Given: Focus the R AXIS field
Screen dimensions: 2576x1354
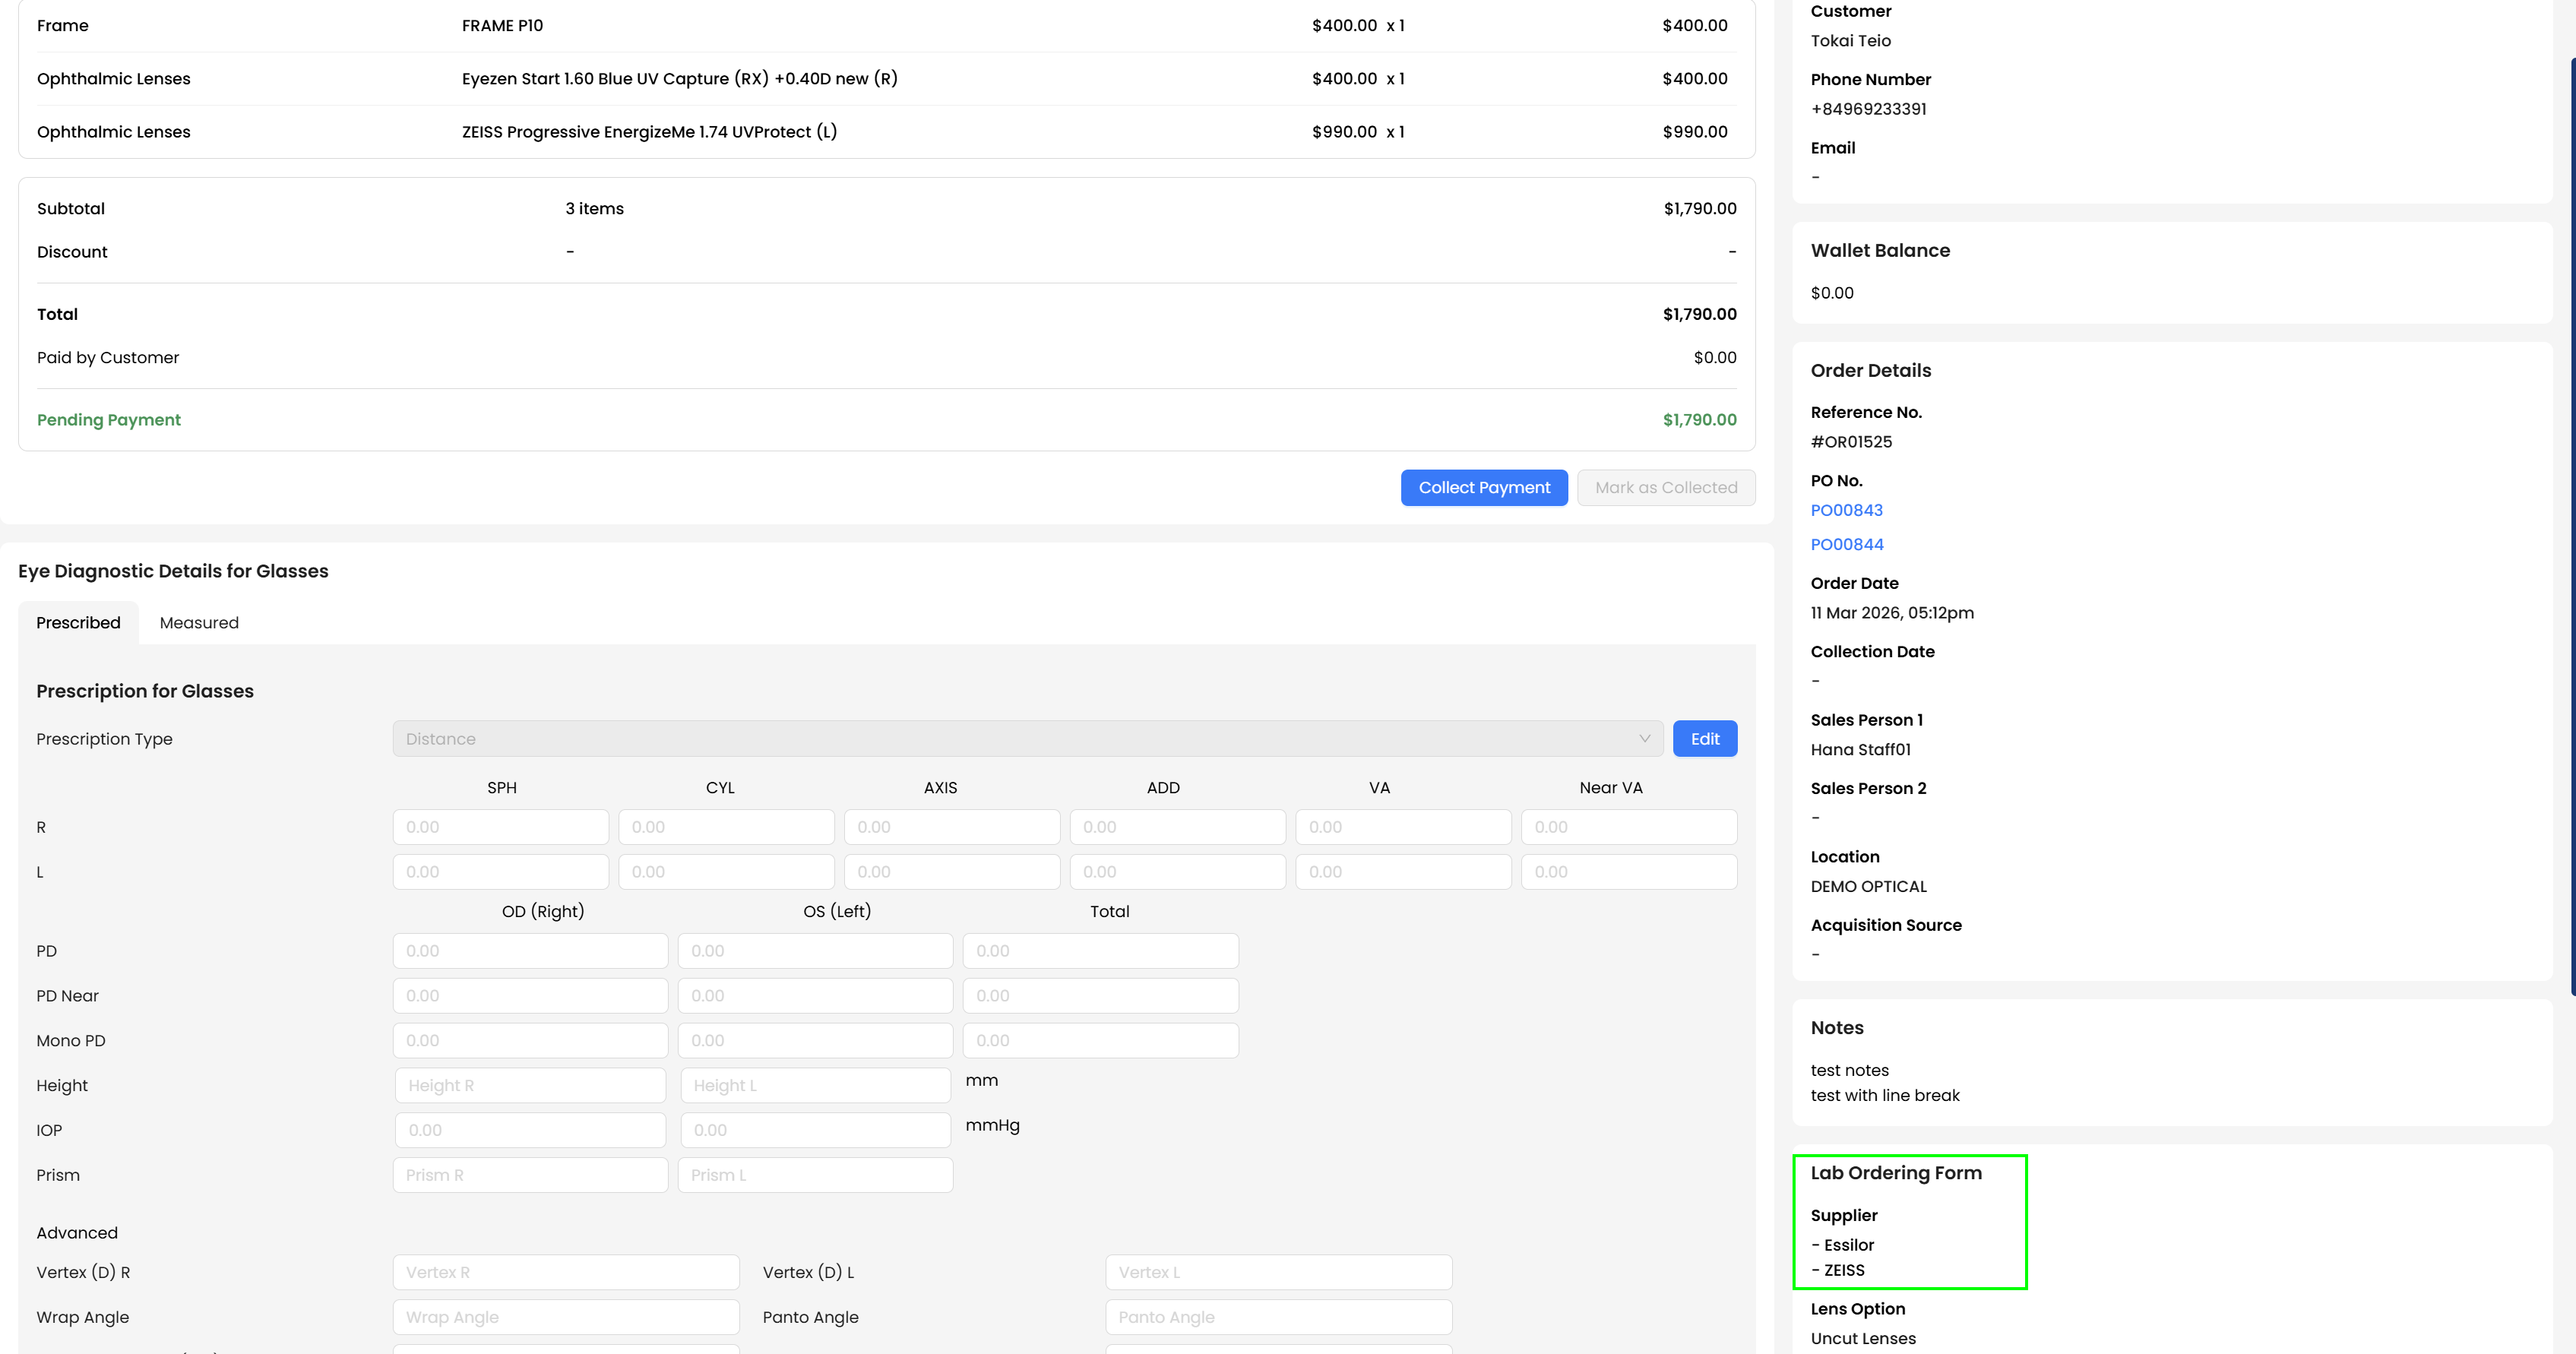Looking at the screenshot, I should coord(951,827).
